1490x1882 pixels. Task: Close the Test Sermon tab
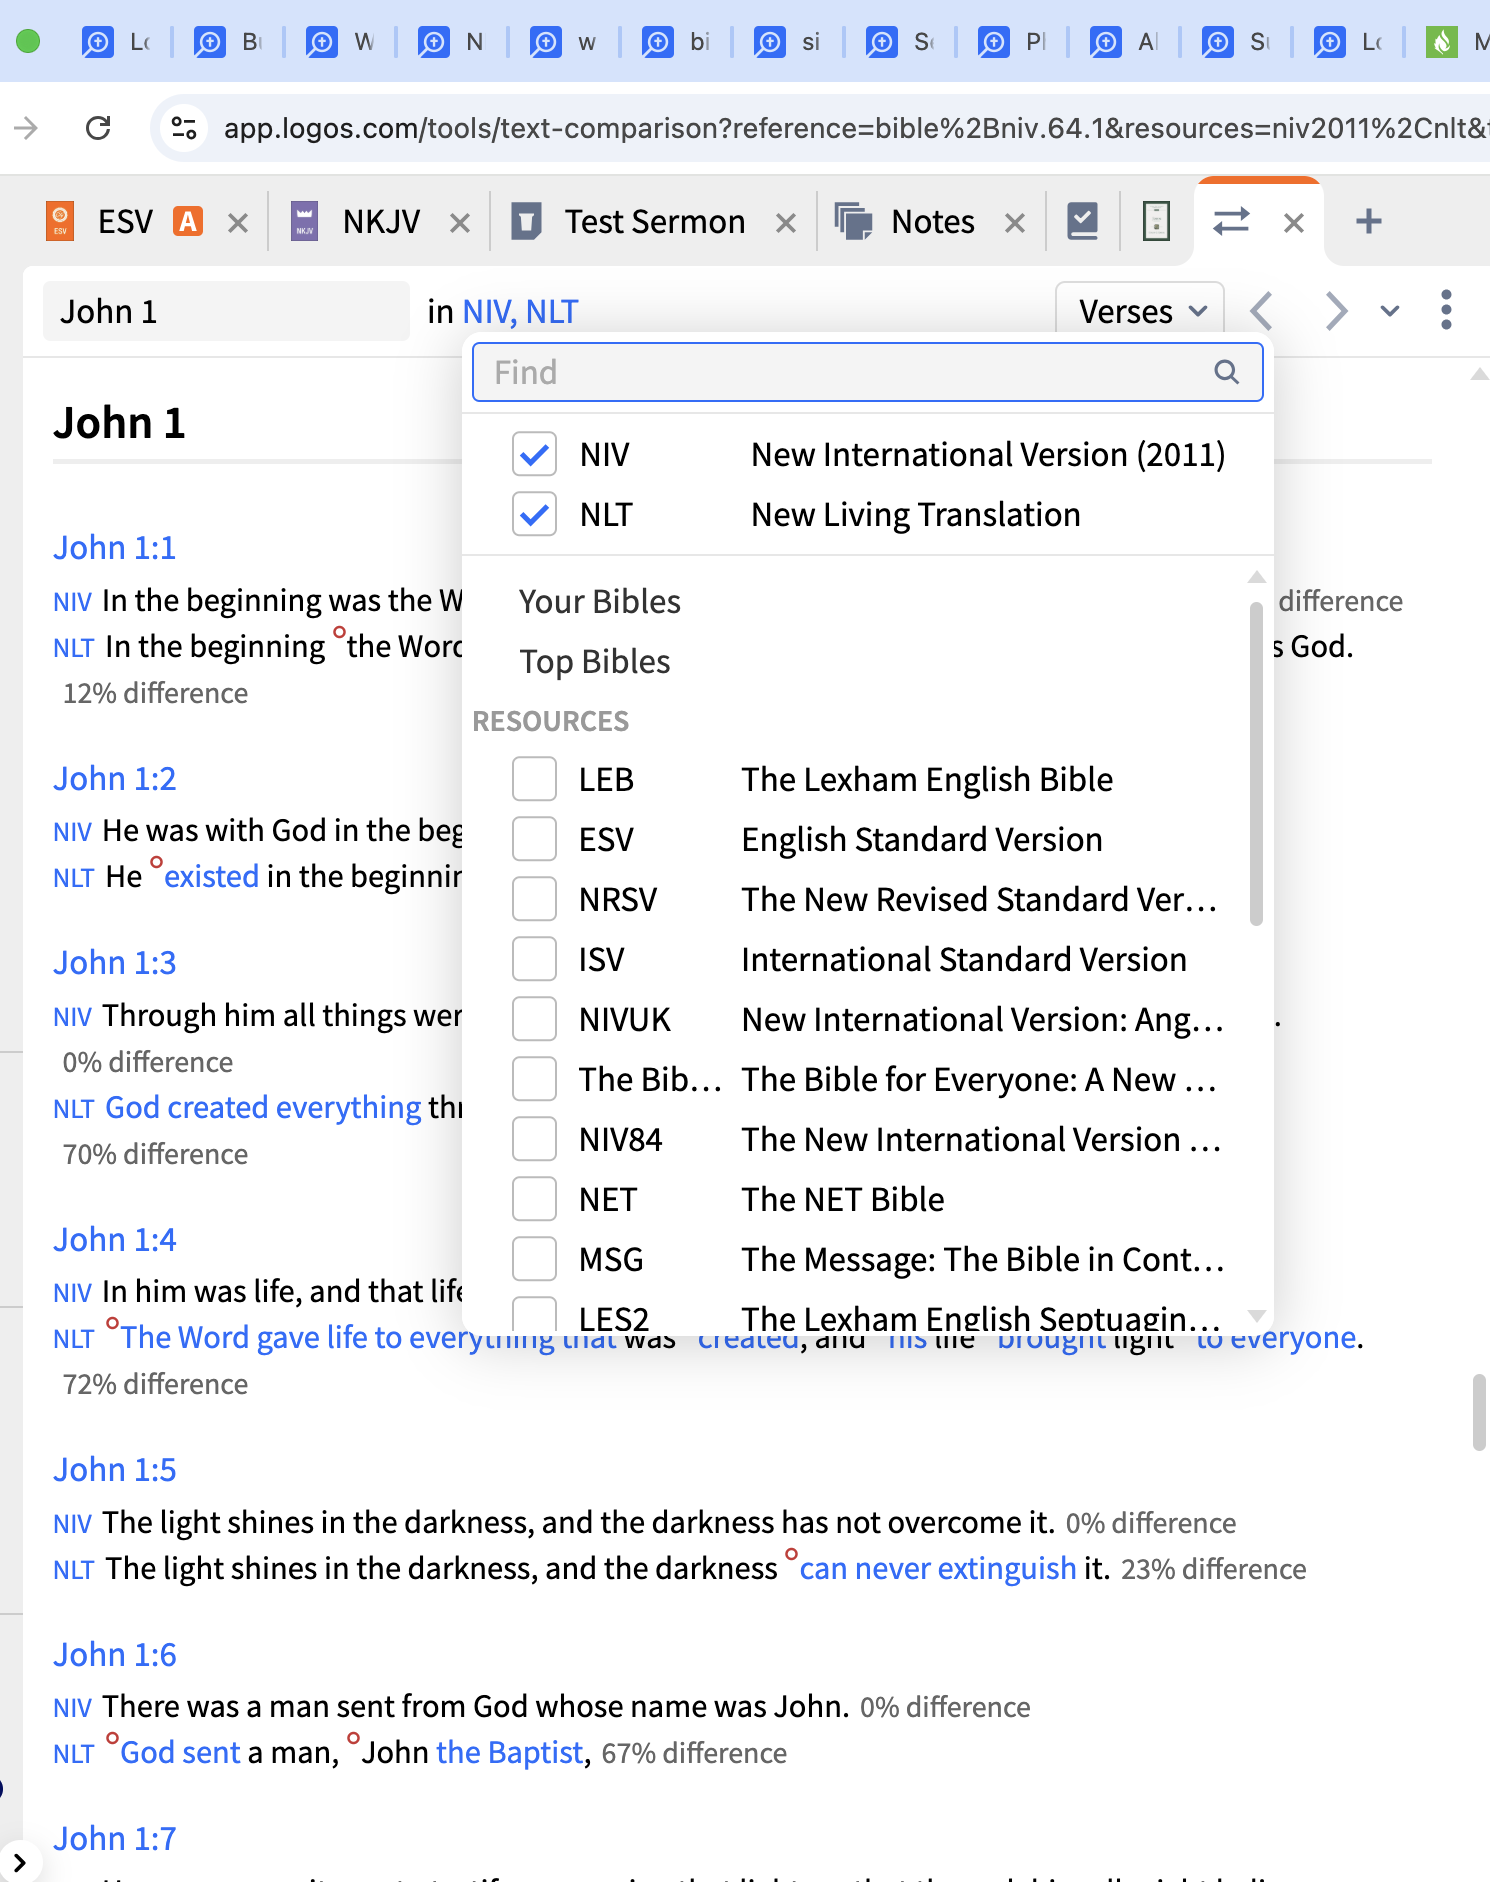[786, 223]
